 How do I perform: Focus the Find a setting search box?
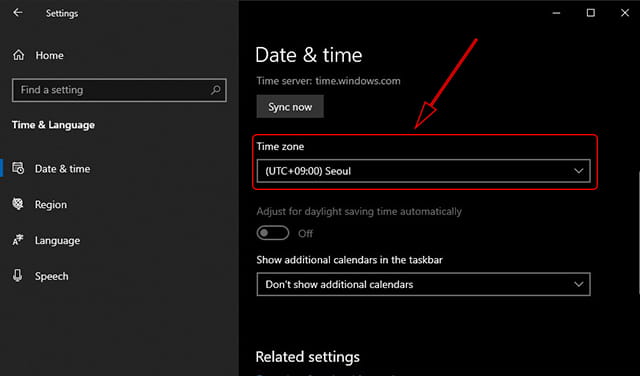pos(119,90)
